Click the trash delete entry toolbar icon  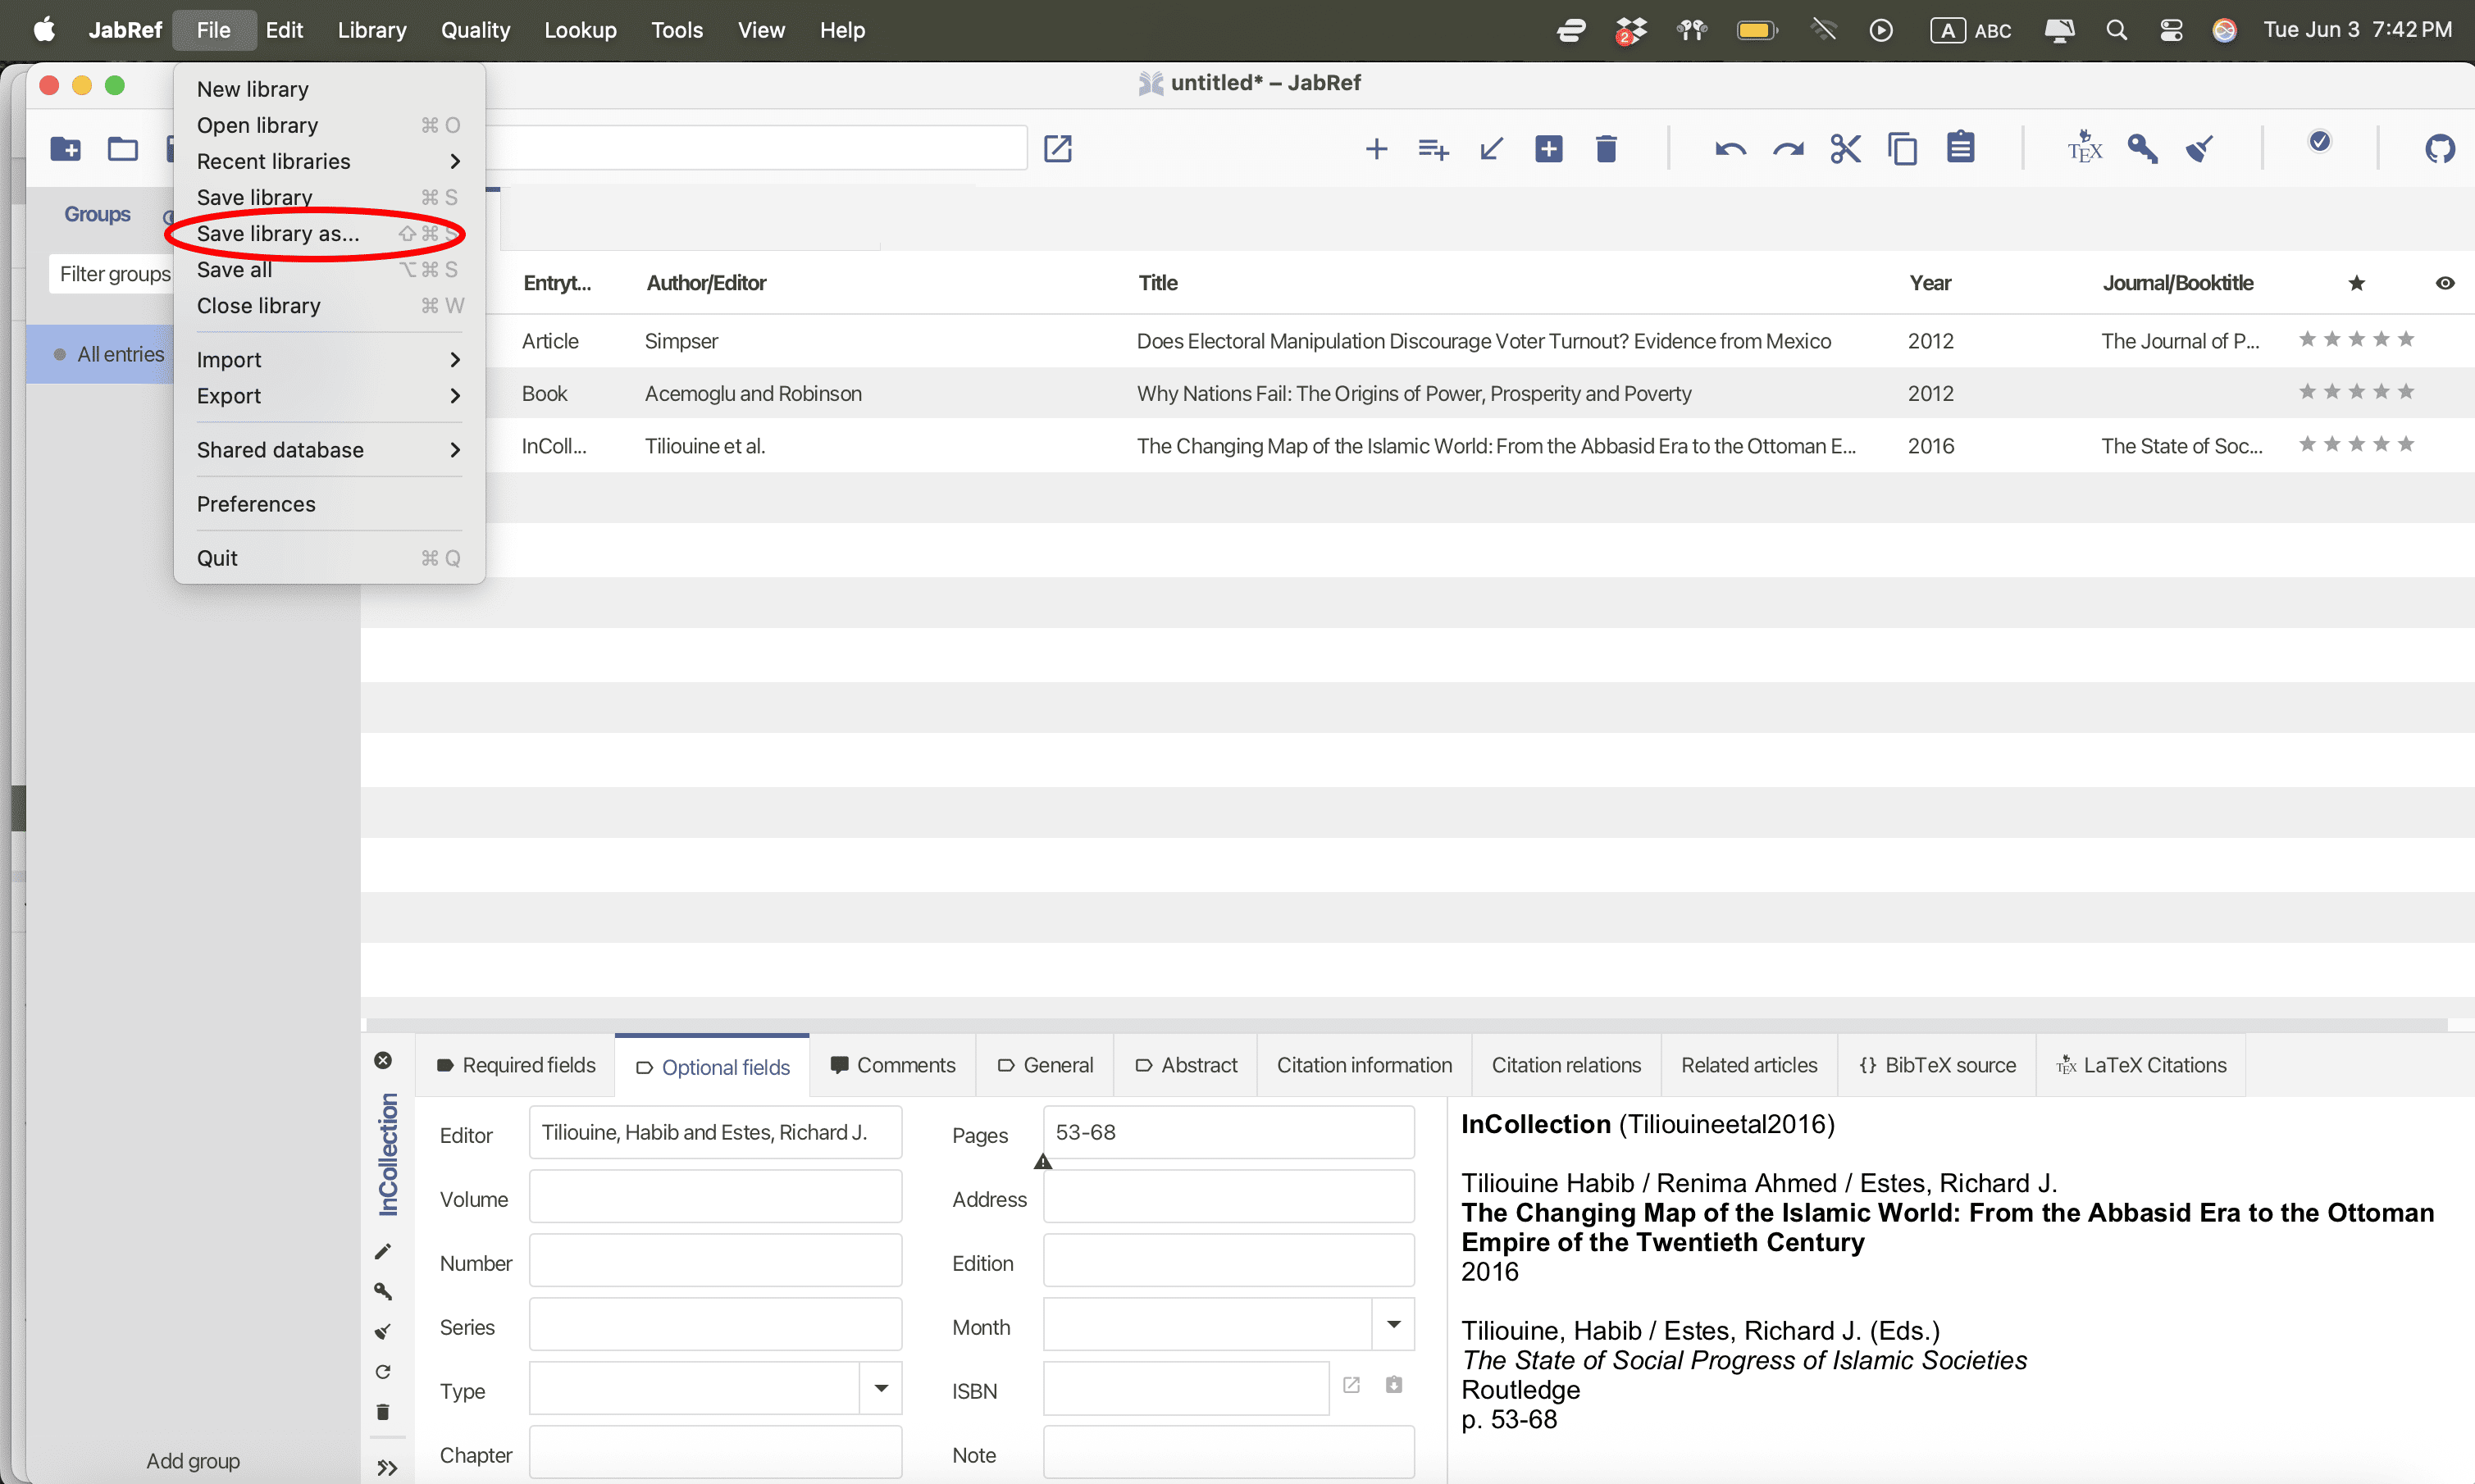click(1606, 149)
